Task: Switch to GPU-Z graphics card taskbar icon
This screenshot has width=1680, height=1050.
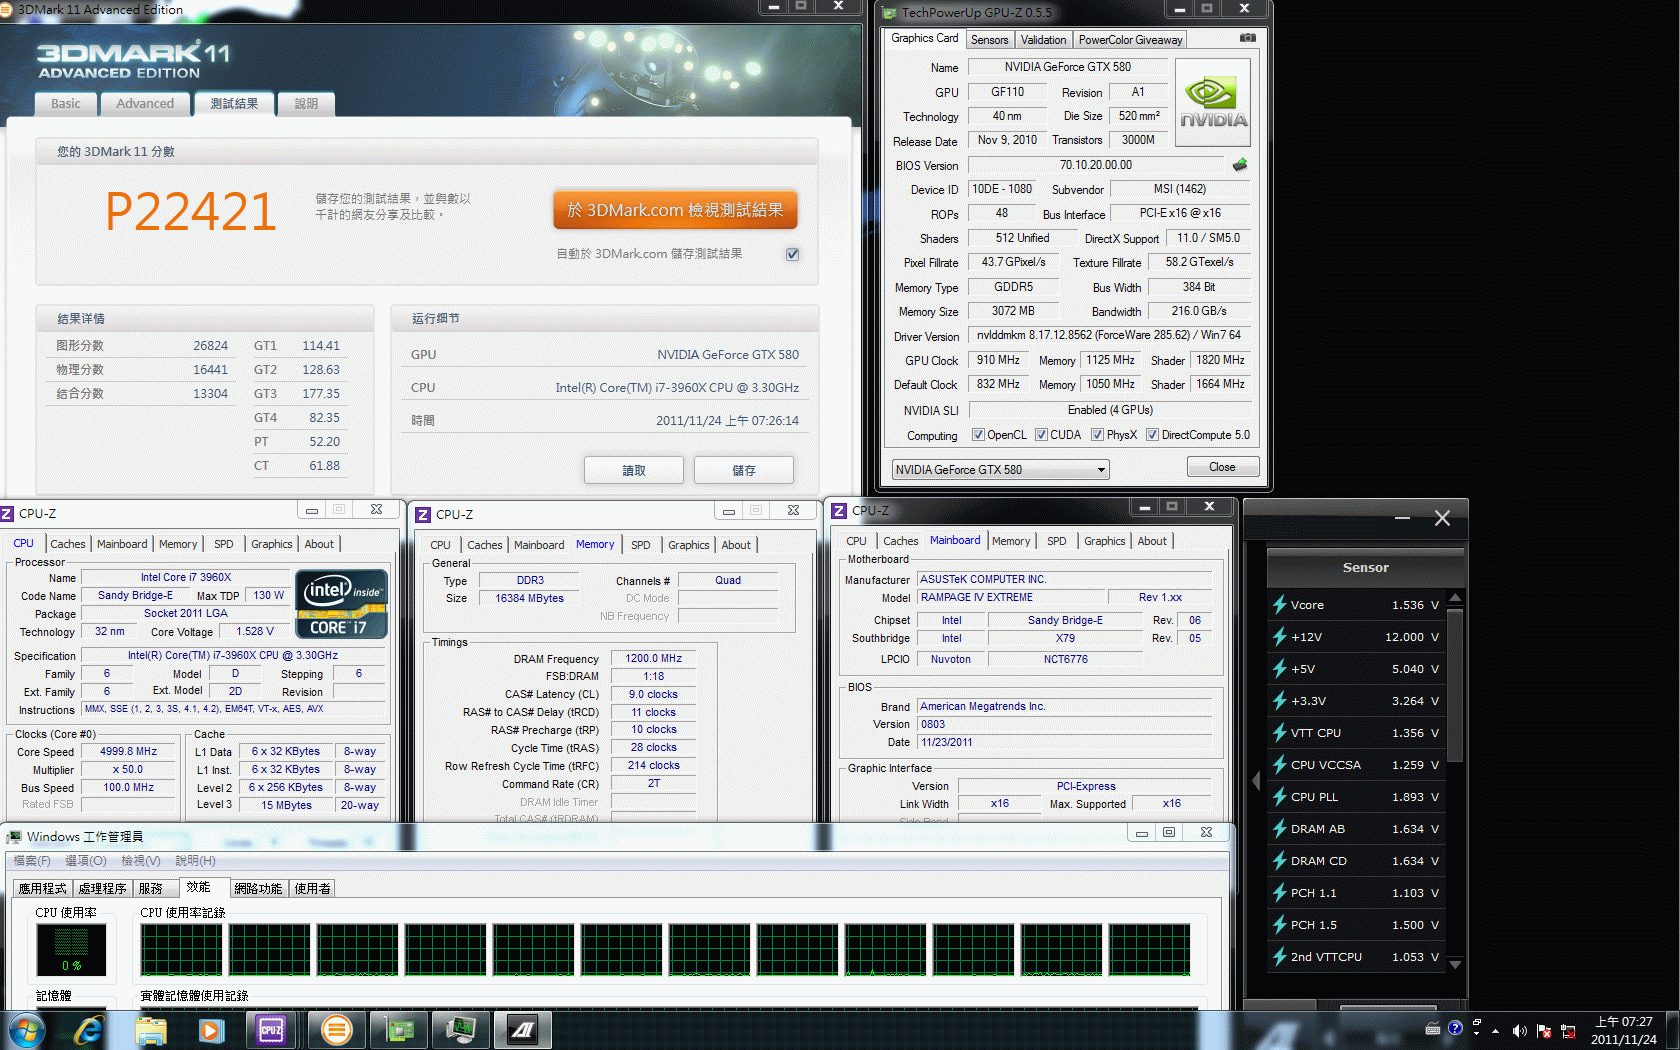Action: 399,1030
